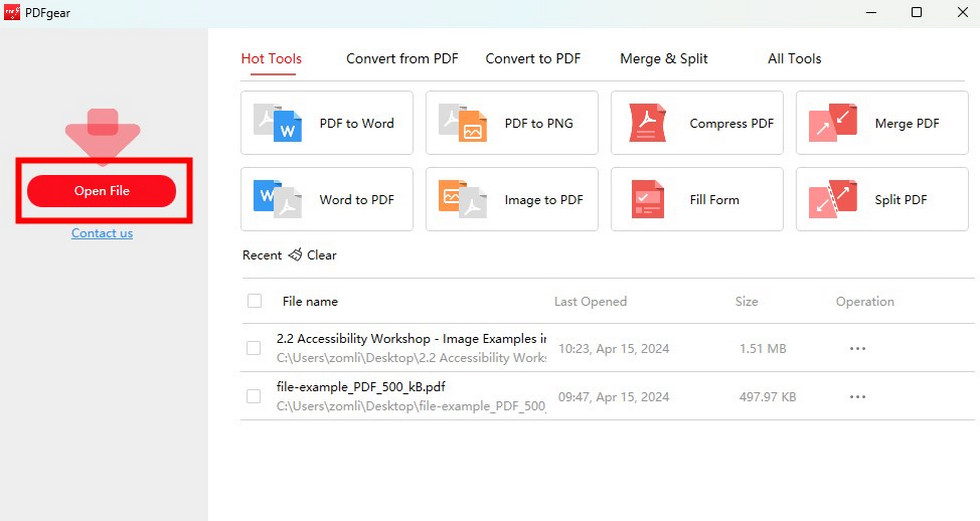This screenshot has width=980, height=521.
Task: Click the PDF to PNG icon
Action: click(462, 123)
